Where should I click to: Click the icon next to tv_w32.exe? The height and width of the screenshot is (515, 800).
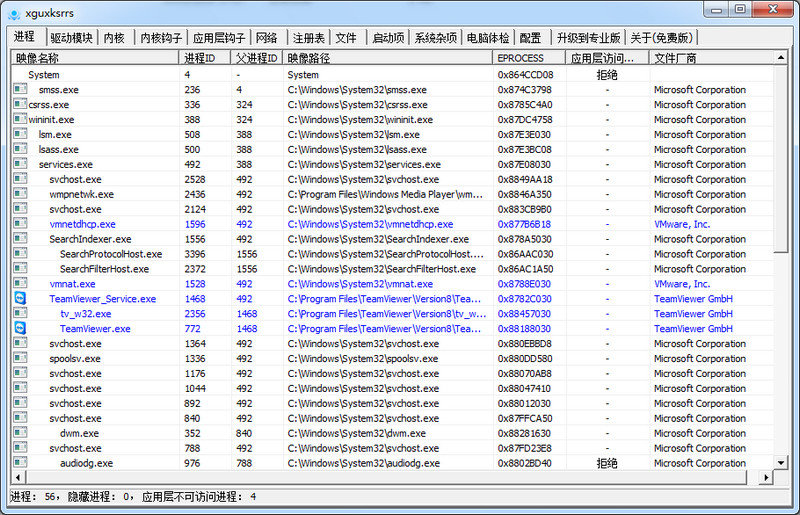coord(20,314)
